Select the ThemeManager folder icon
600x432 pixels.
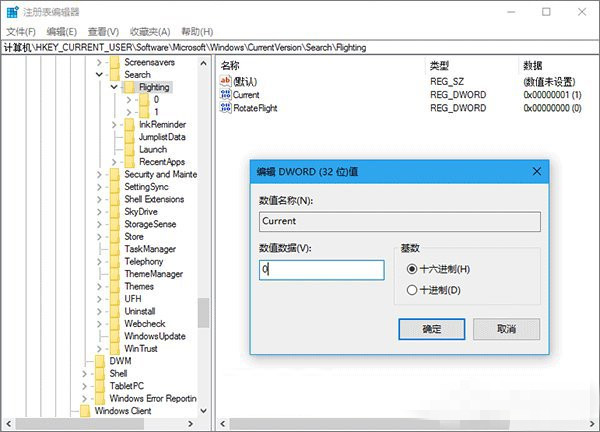pos(115,273)
